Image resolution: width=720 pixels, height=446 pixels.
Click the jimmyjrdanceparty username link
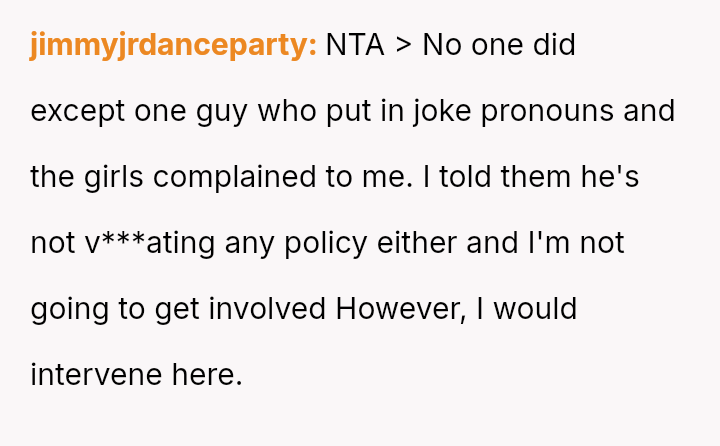(x=173, y=45)
